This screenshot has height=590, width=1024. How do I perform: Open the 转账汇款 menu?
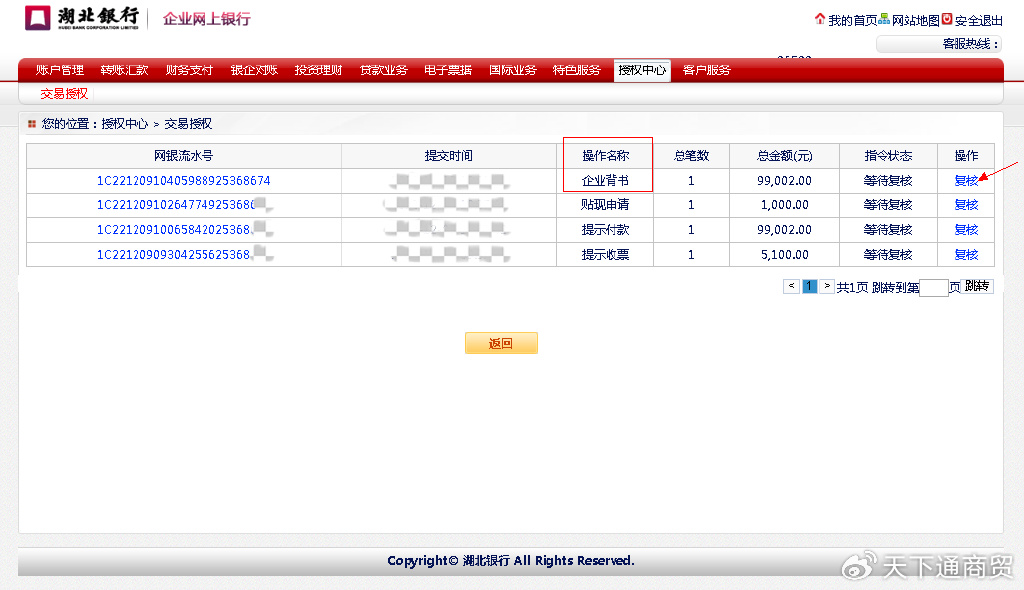(x=124, y=70)
